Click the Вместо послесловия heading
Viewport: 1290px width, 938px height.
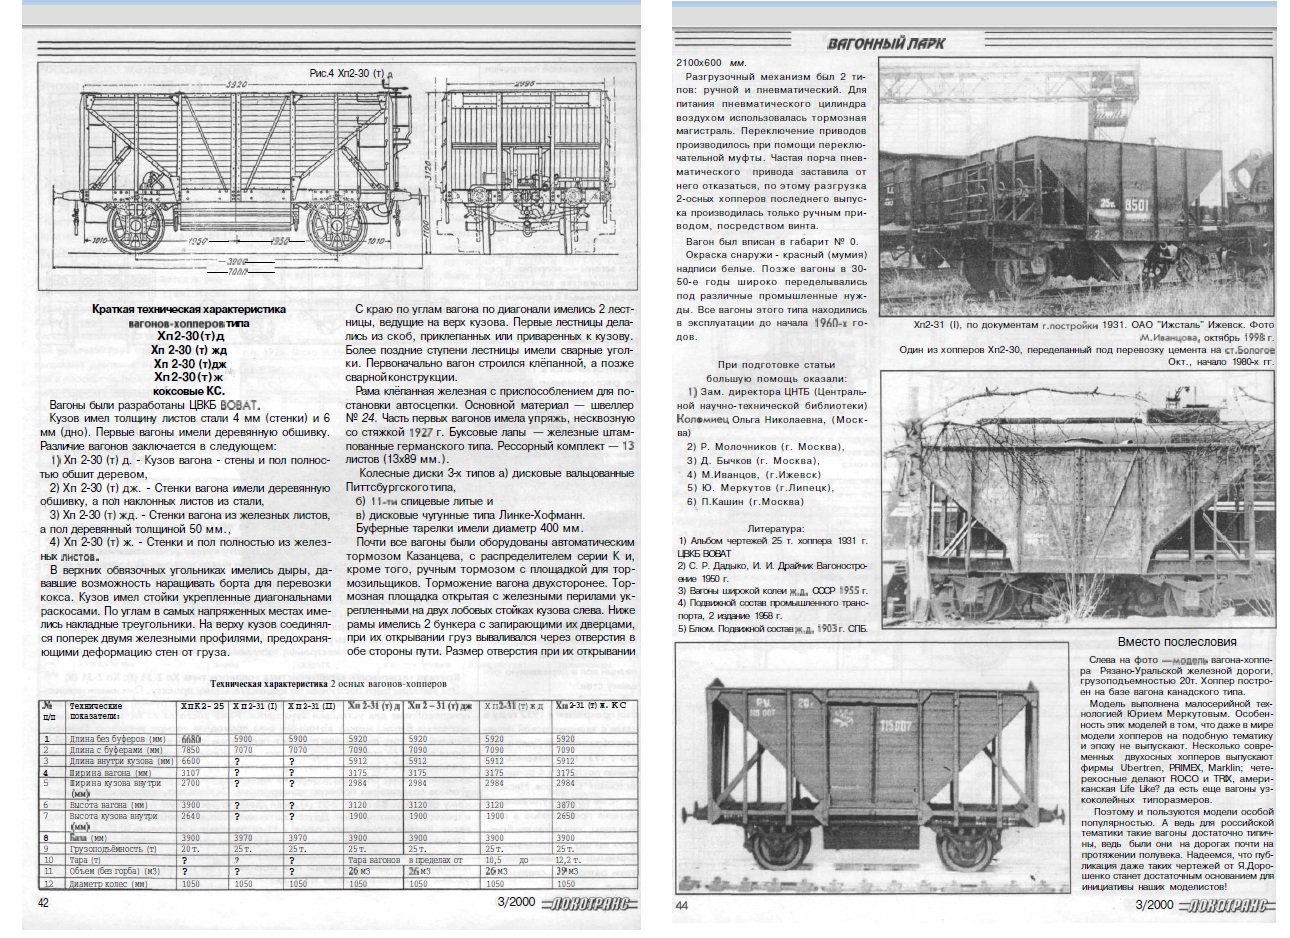coord(1175,641)
